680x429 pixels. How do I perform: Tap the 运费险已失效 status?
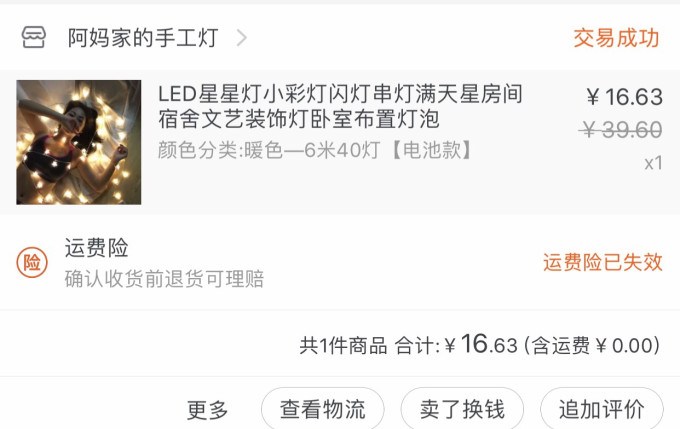point(602,262)
